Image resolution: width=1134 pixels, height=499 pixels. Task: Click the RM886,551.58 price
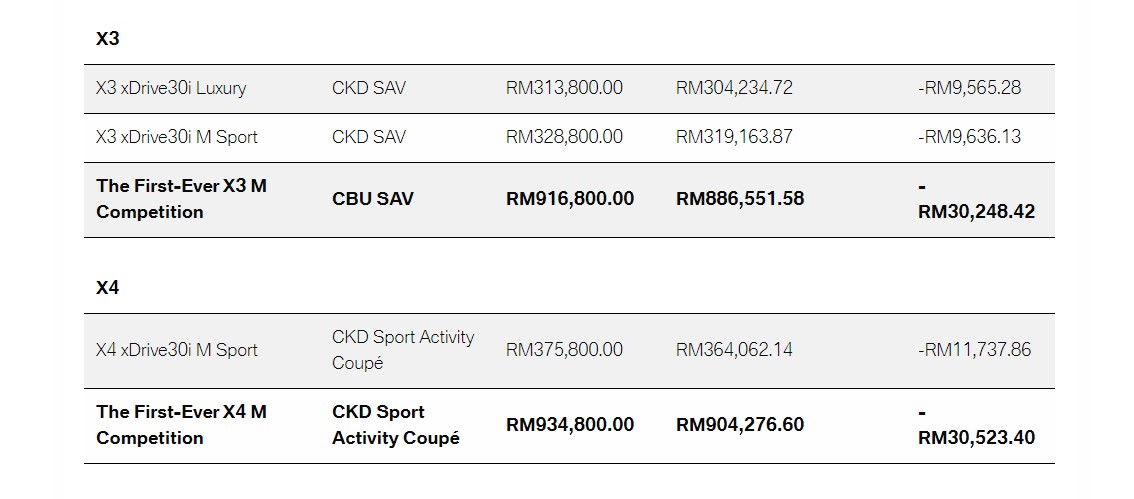tap(740, 199)
